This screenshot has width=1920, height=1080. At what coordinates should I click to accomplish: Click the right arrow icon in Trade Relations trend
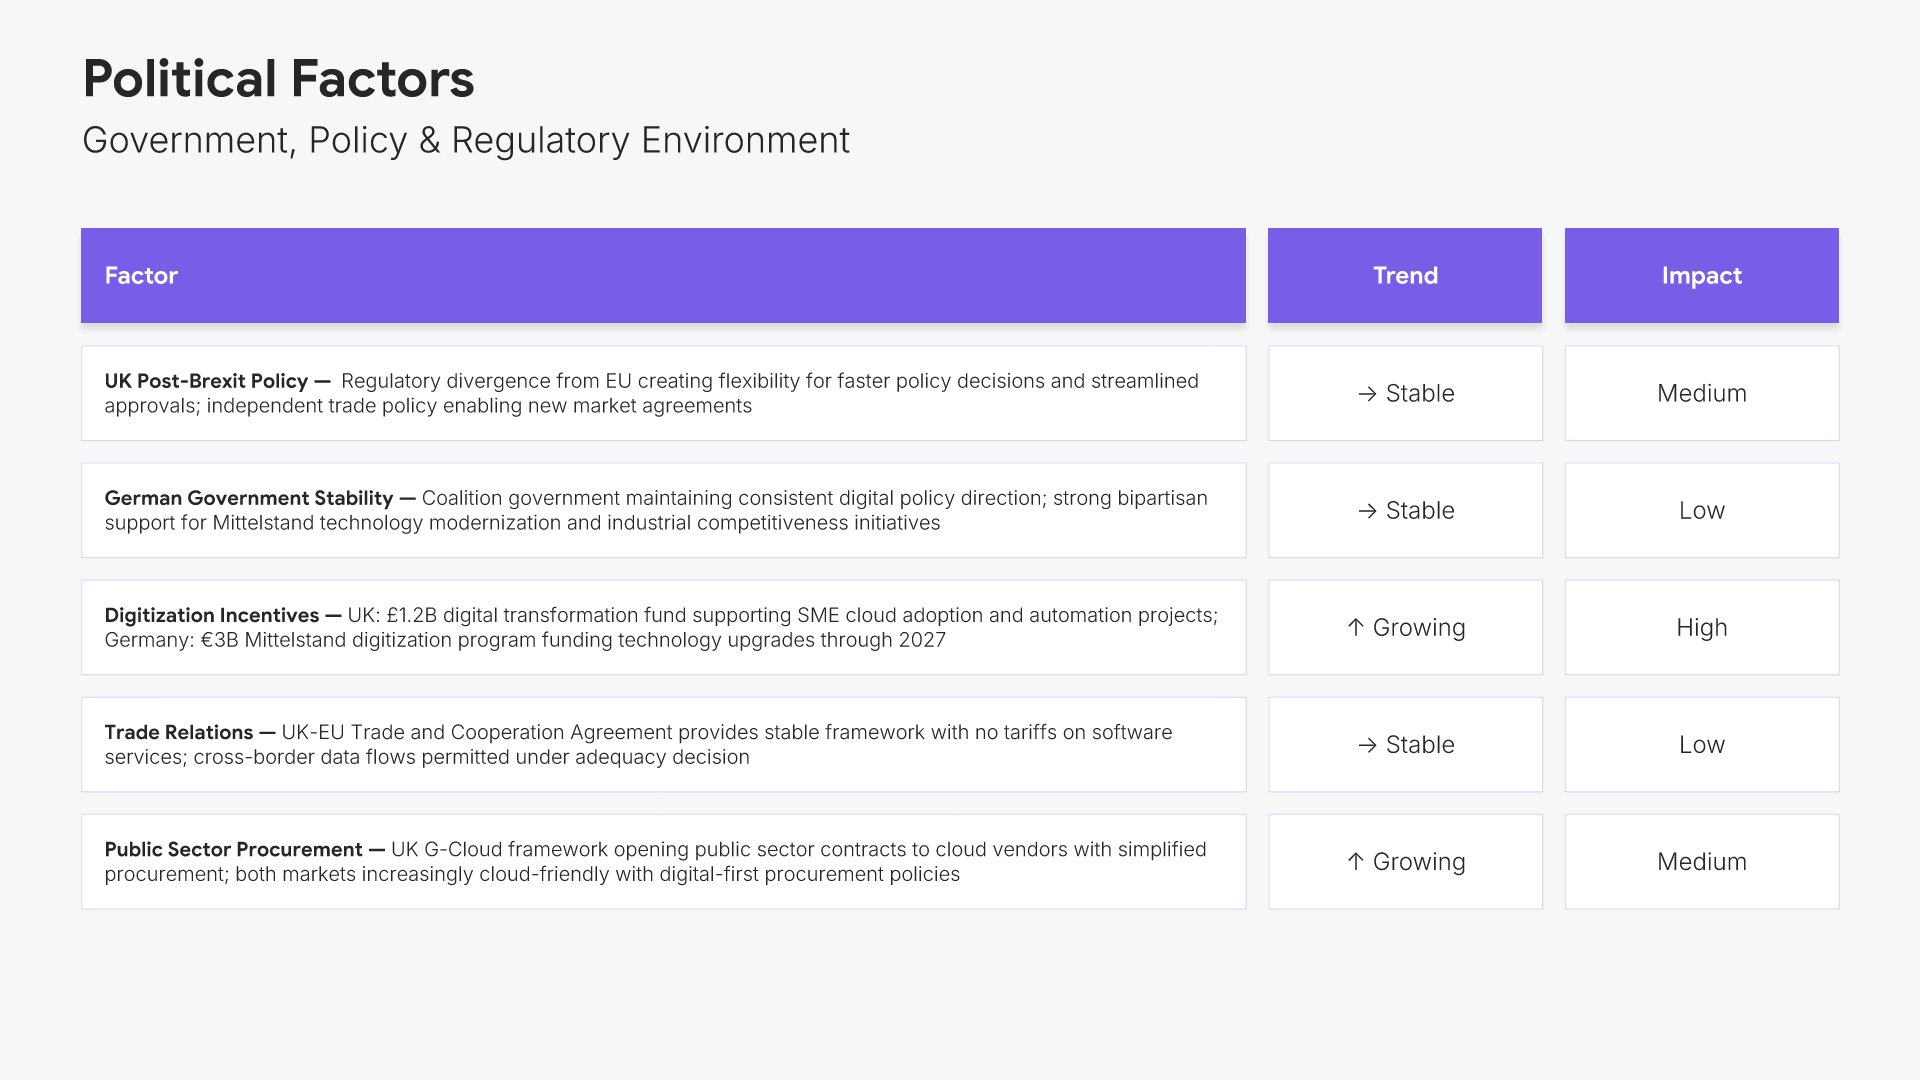coord(1367,745)
